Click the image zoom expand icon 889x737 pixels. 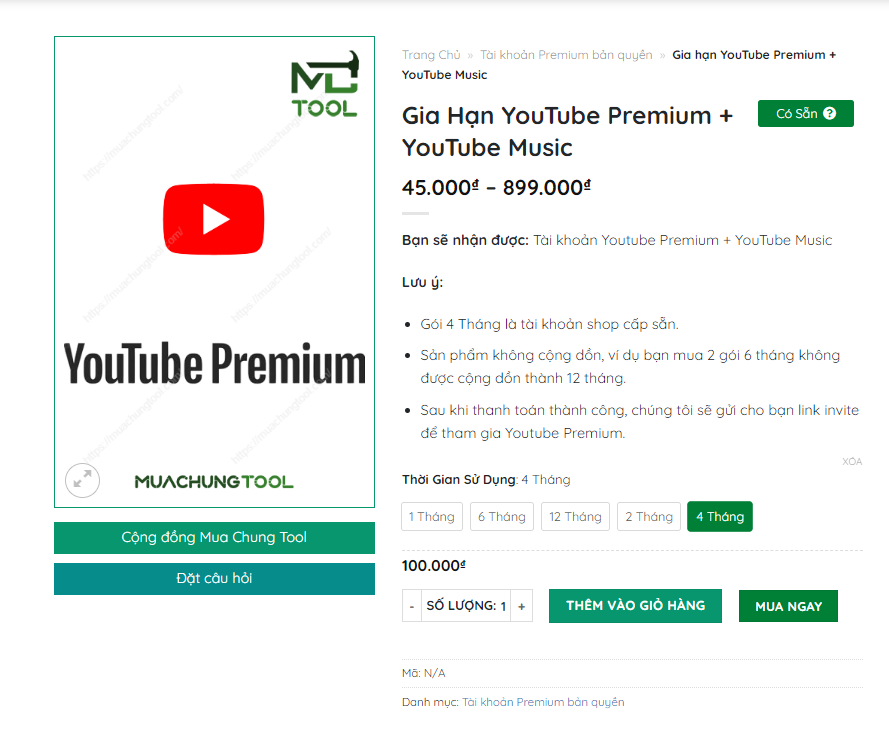(x=82, y=480)
